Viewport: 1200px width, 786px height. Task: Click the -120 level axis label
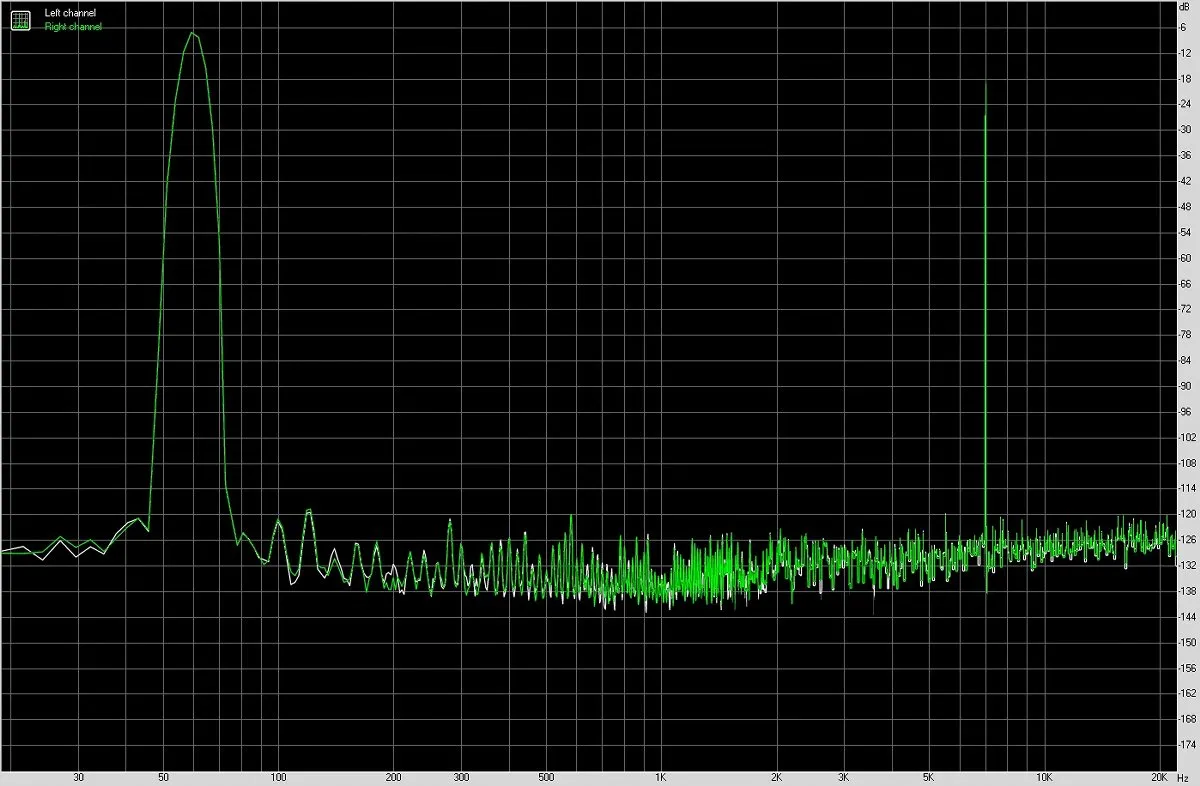[1188, 514]
